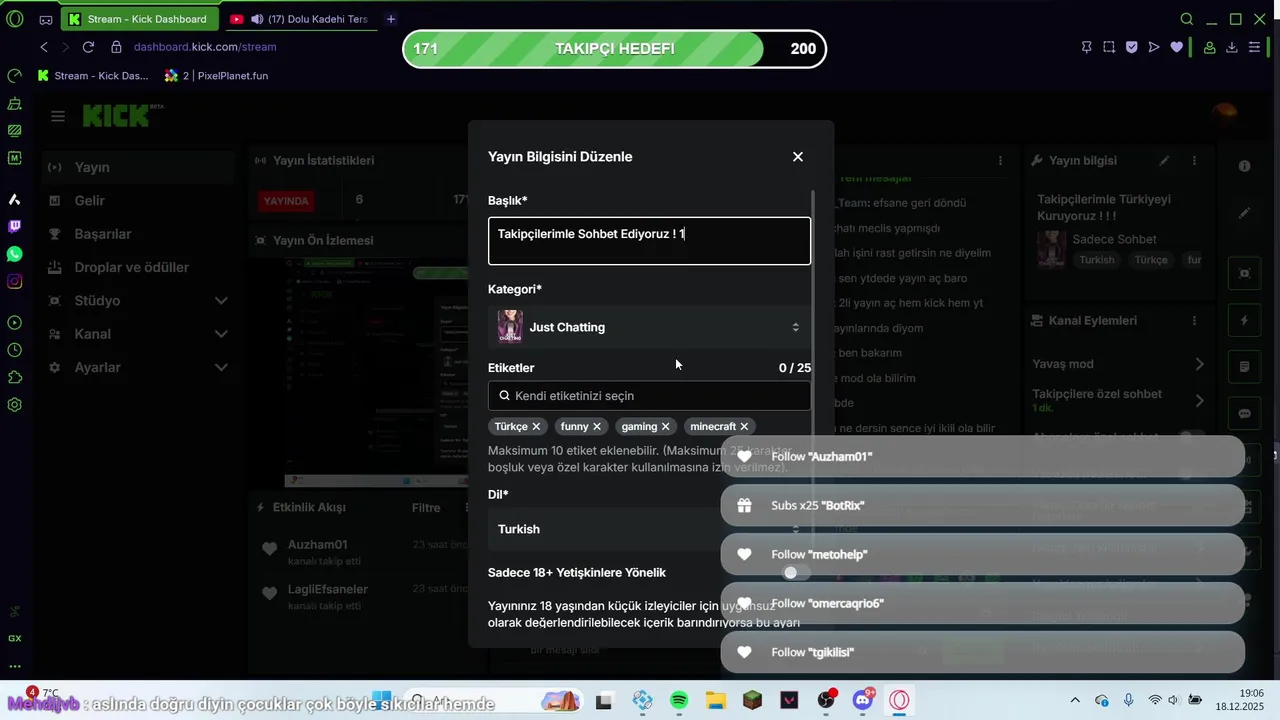The width and height of the screenshot is (1280, 720).
Task: Open the PixelPlanet.fun bookmark
Action: click(x=217, y=75)
